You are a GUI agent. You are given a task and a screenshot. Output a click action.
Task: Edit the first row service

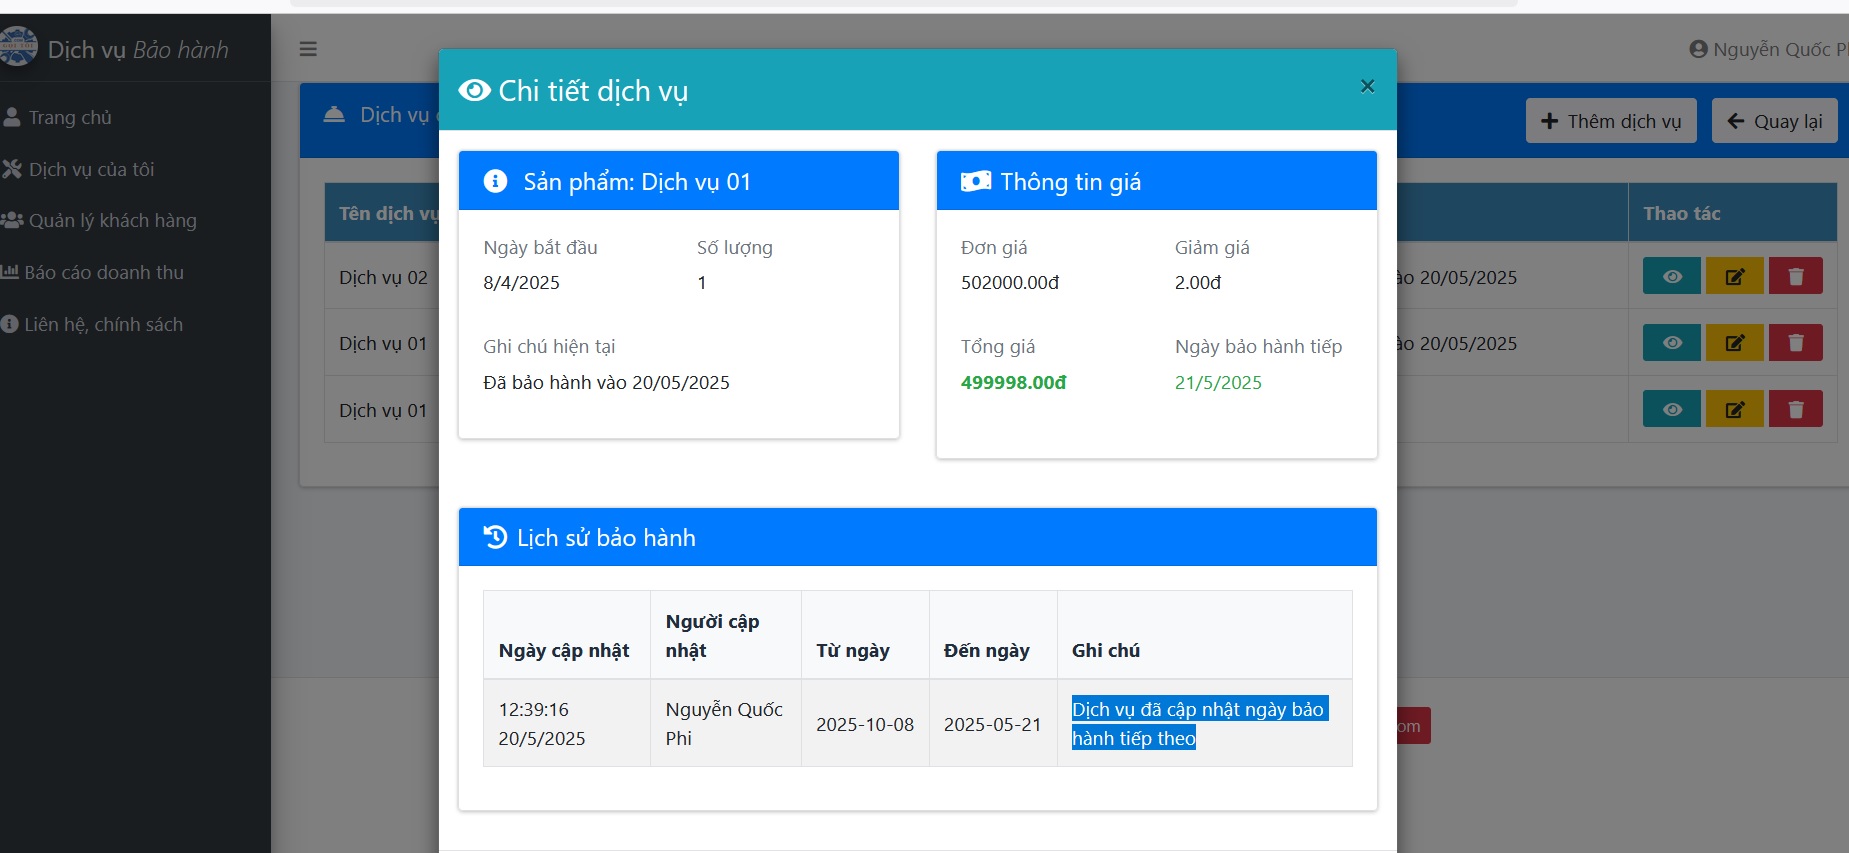(x=1734, y=277)
